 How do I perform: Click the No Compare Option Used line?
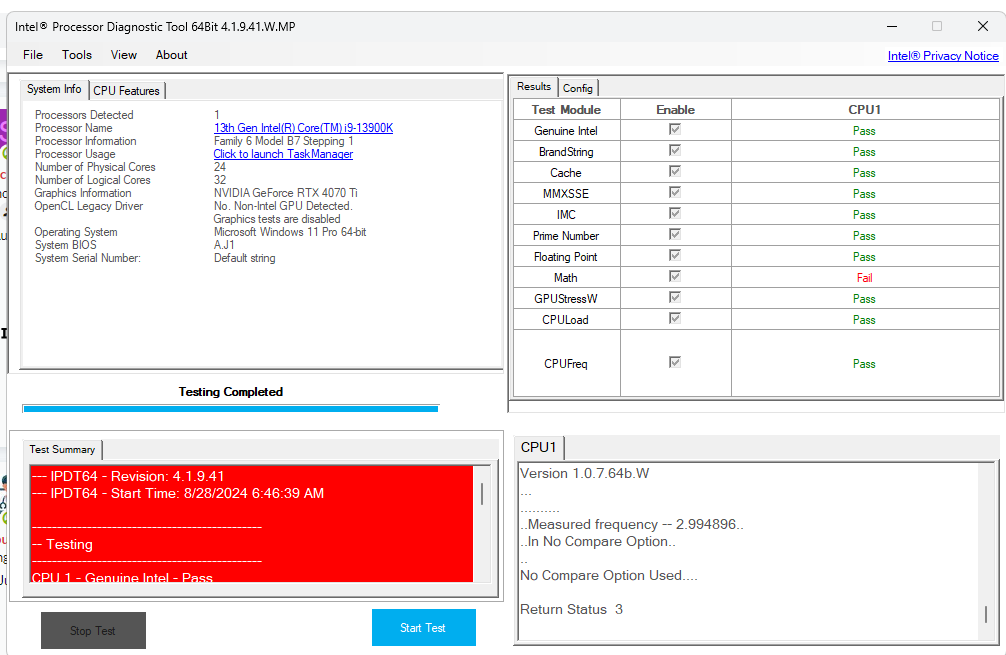[608, 575]
